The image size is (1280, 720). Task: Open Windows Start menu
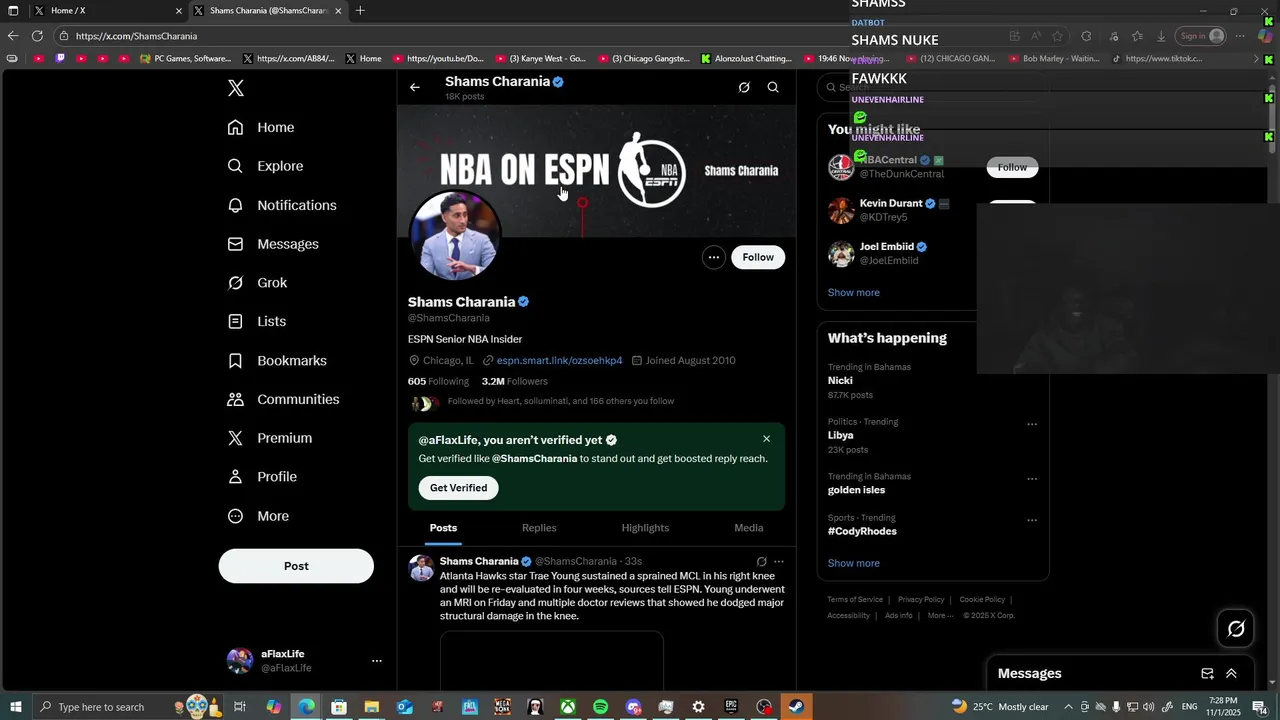(15, 707)
